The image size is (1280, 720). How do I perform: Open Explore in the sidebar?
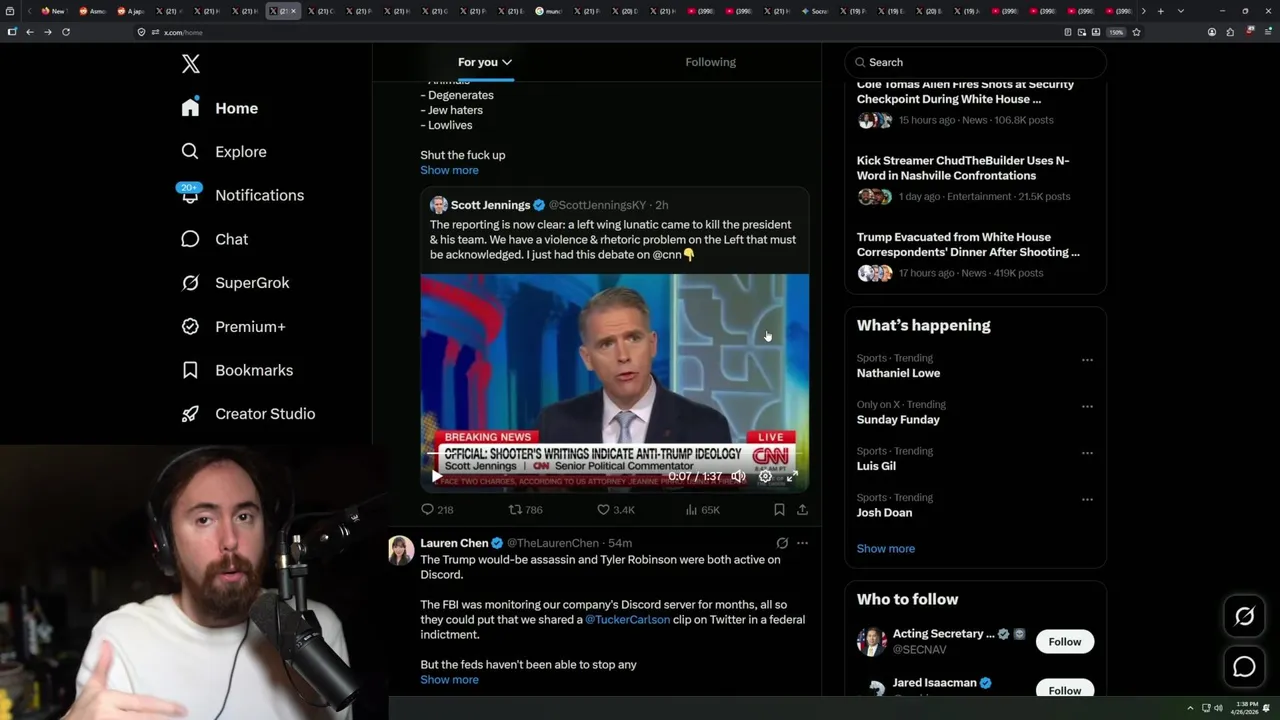coord(224,152)
